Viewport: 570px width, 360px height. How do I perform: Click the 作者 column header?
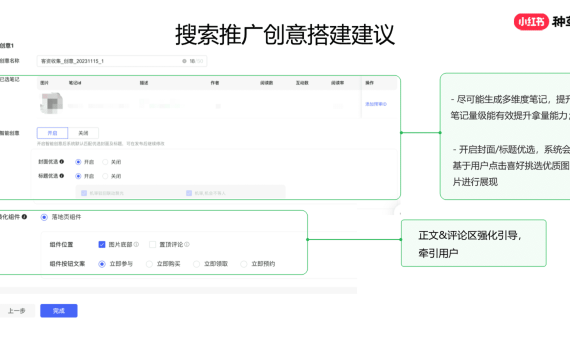(x=215, y=83)
